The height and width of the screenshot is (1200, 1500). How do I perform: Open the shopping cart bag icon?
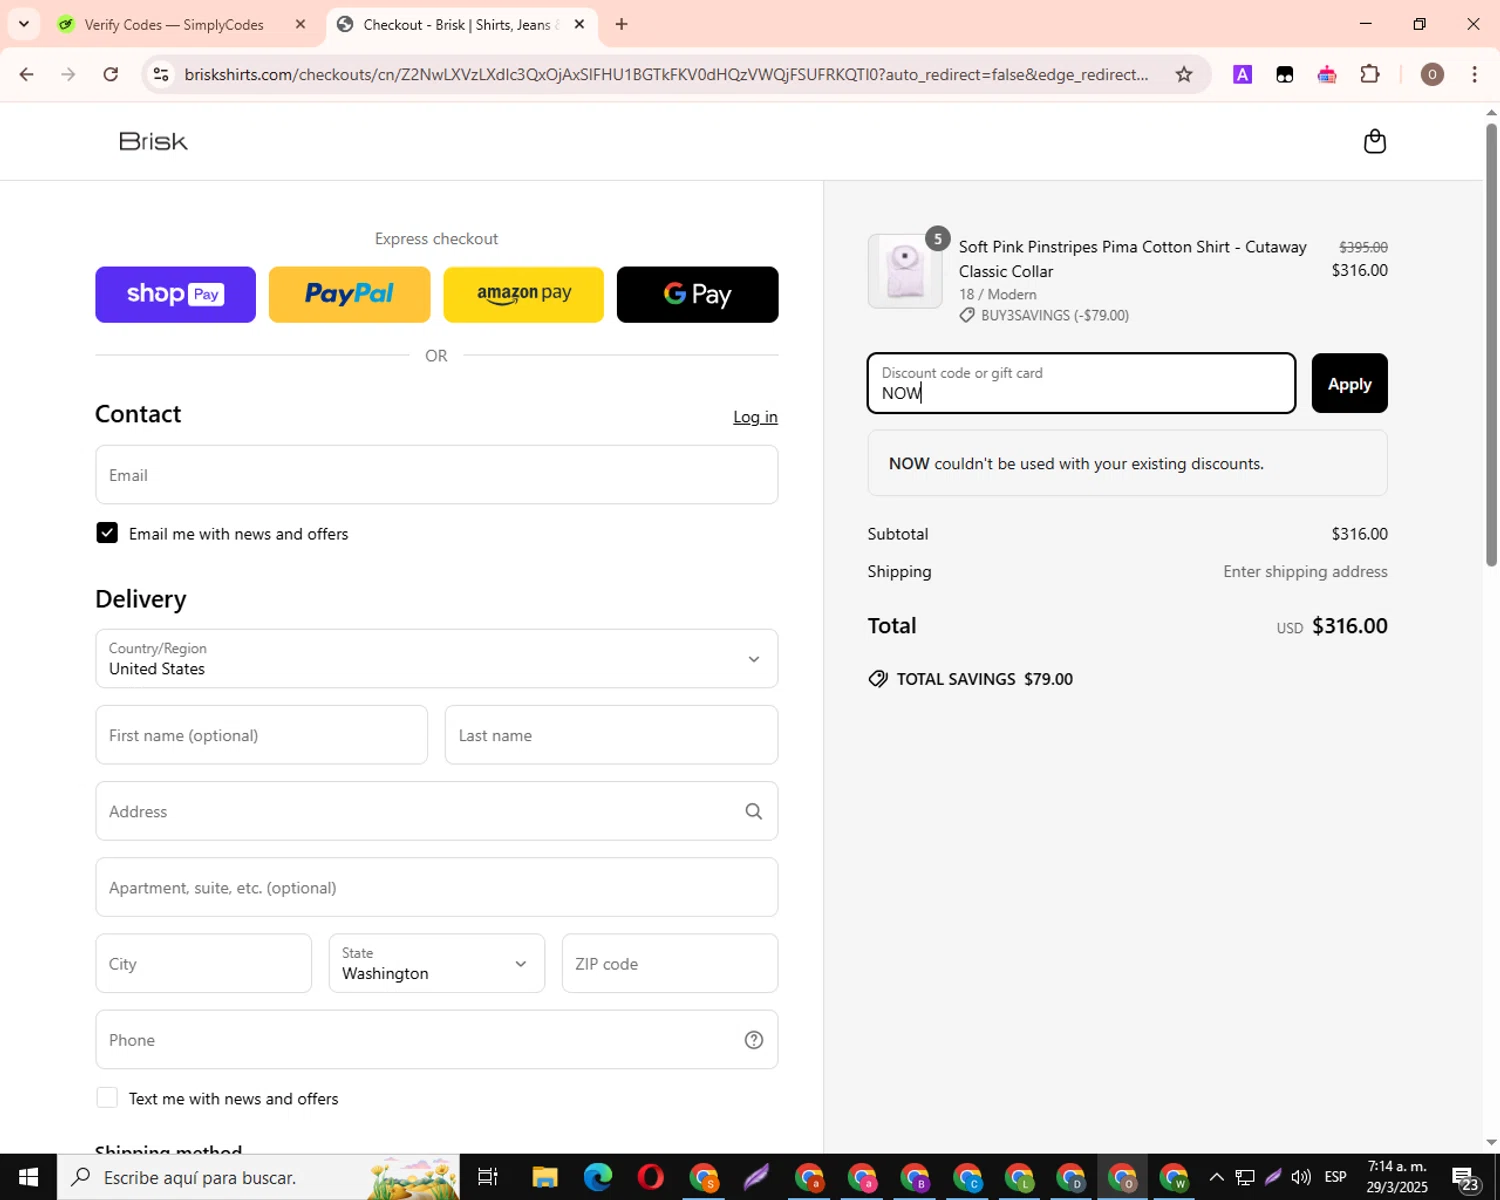point(1375,141)
